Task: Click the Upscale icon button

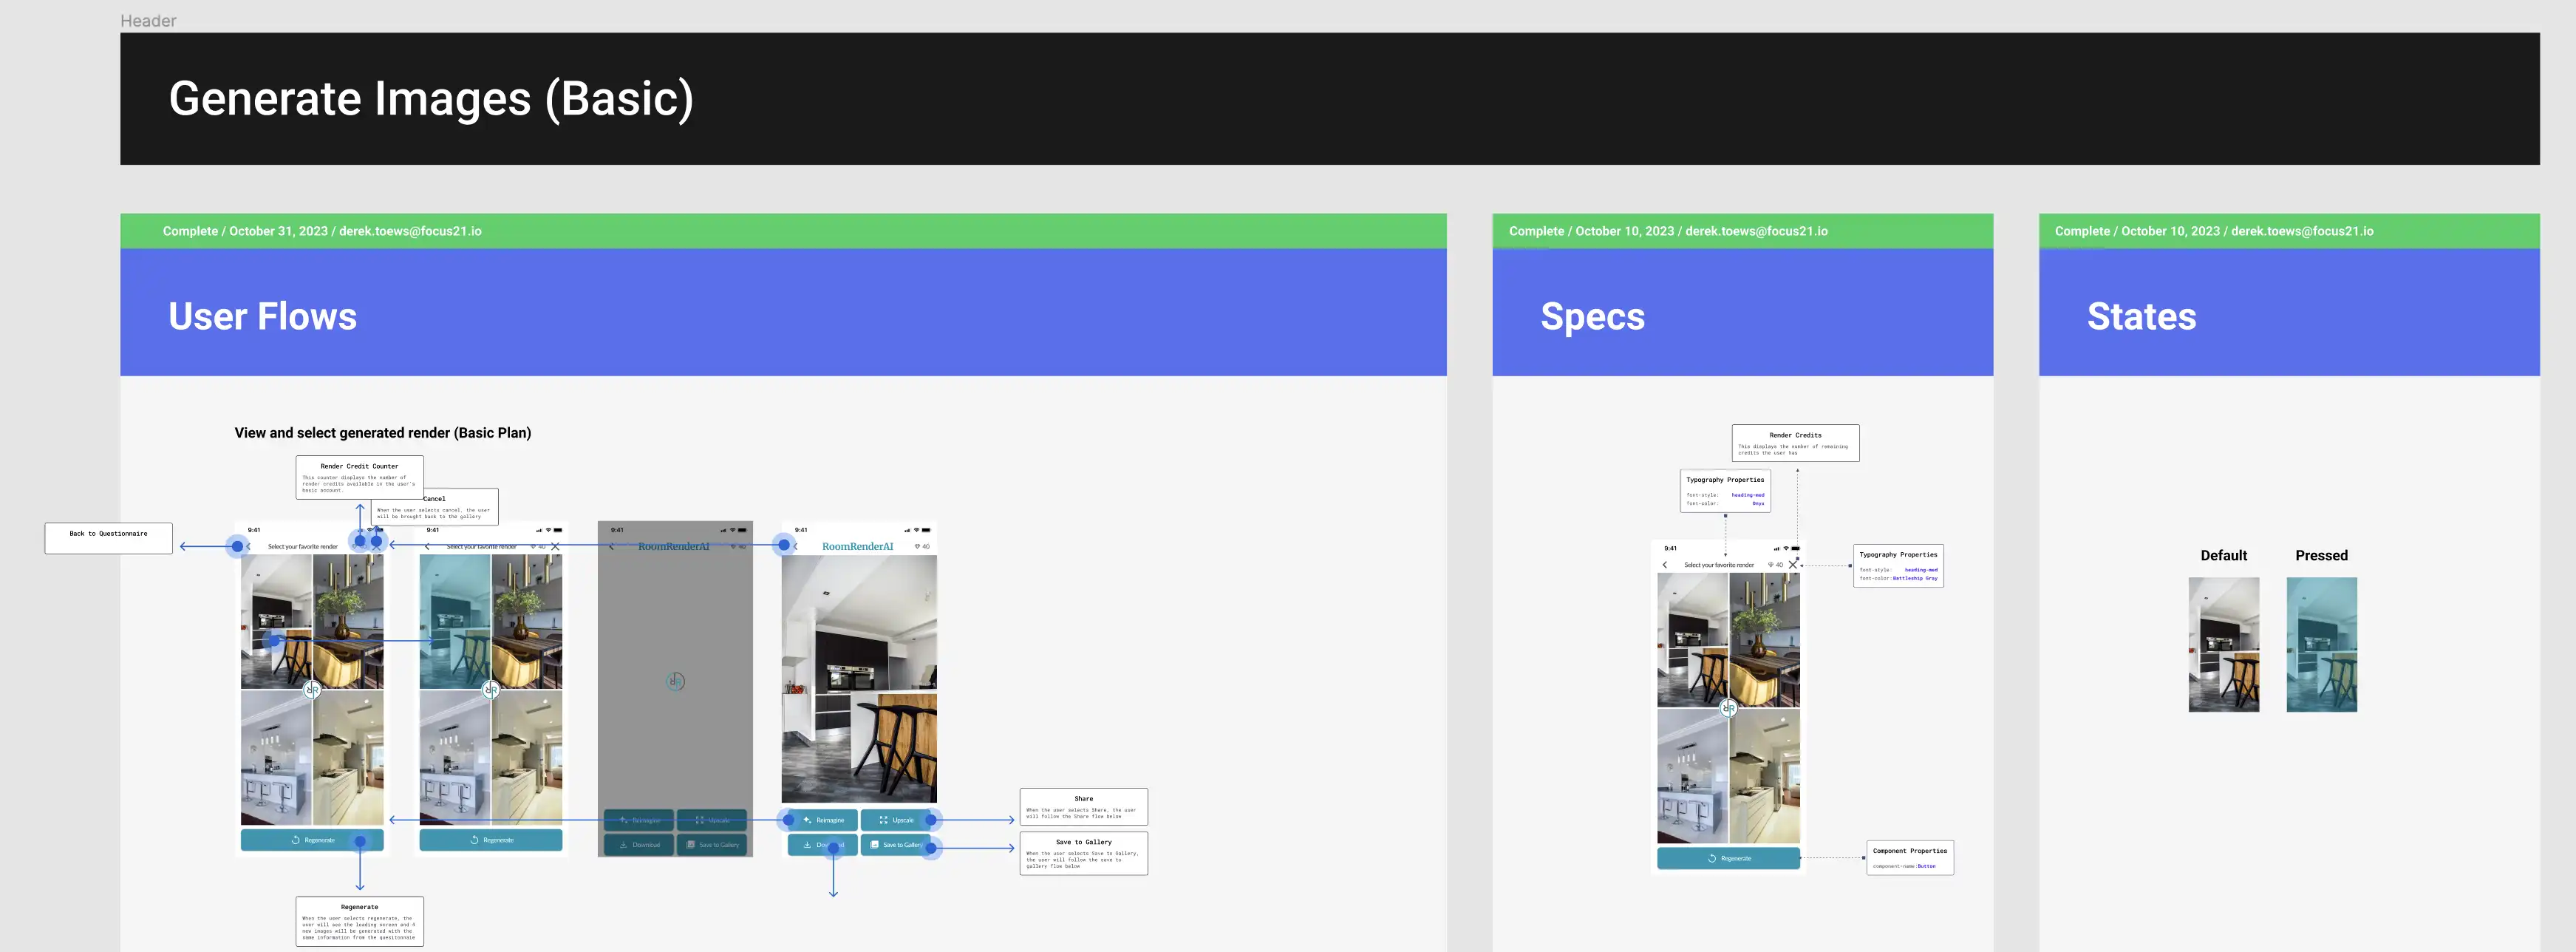Action: click(x=883, y=821)
